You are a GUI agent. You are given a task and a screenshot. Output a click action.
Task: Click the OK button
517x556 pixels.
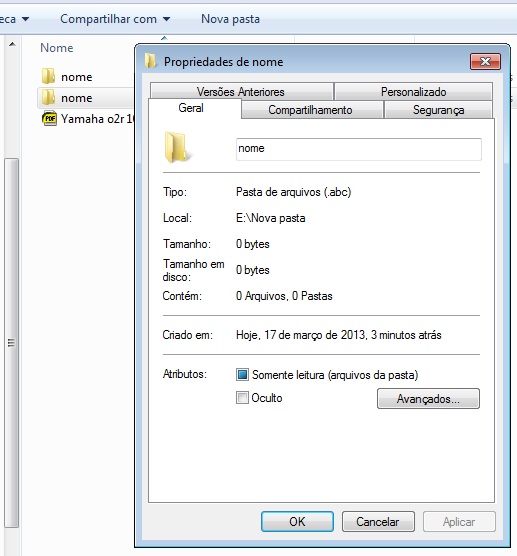click(x=297, y=522)
